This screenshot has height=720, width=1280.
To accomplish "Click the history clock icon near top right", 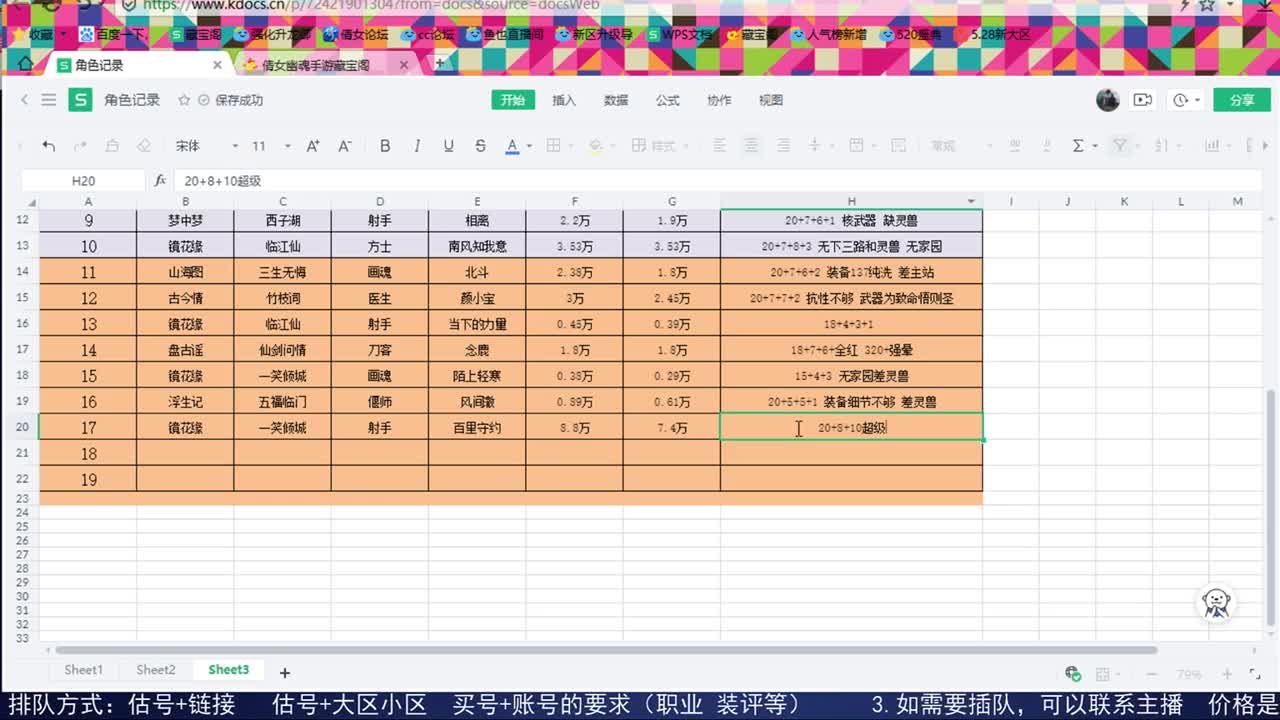I will click(x=1181, y=100).
